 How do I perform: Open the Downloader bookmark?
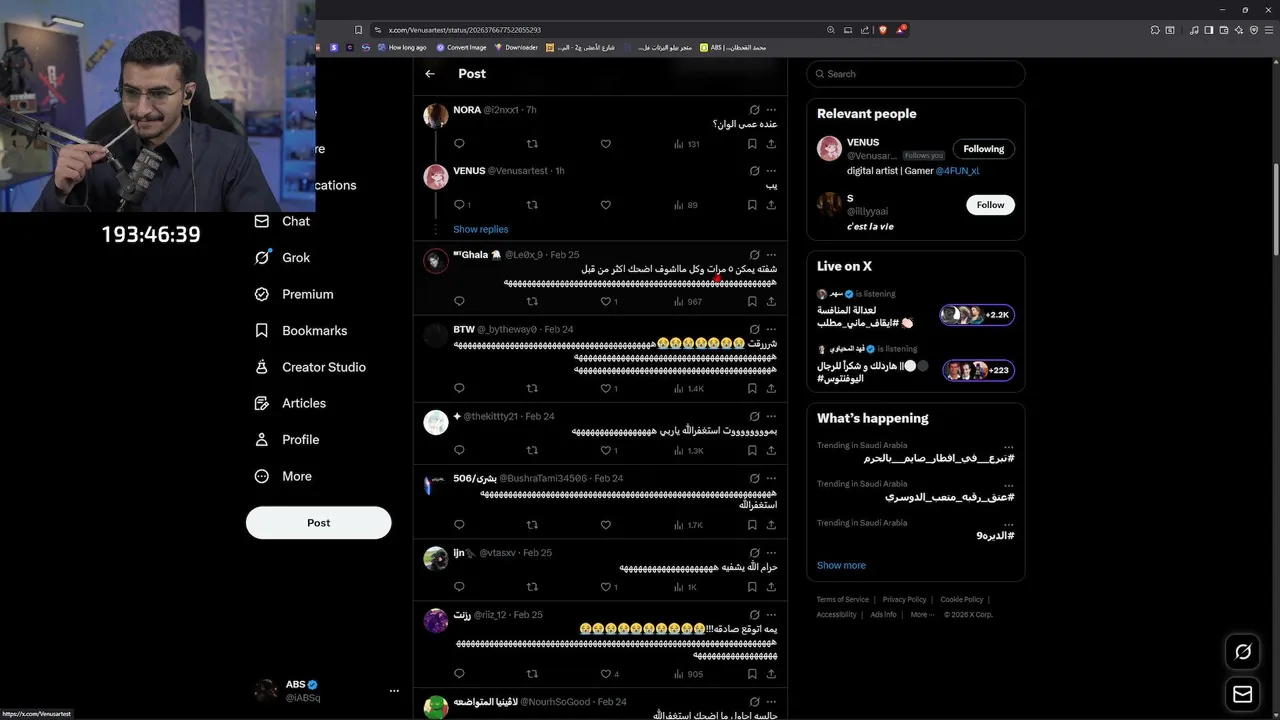(516, 47)
